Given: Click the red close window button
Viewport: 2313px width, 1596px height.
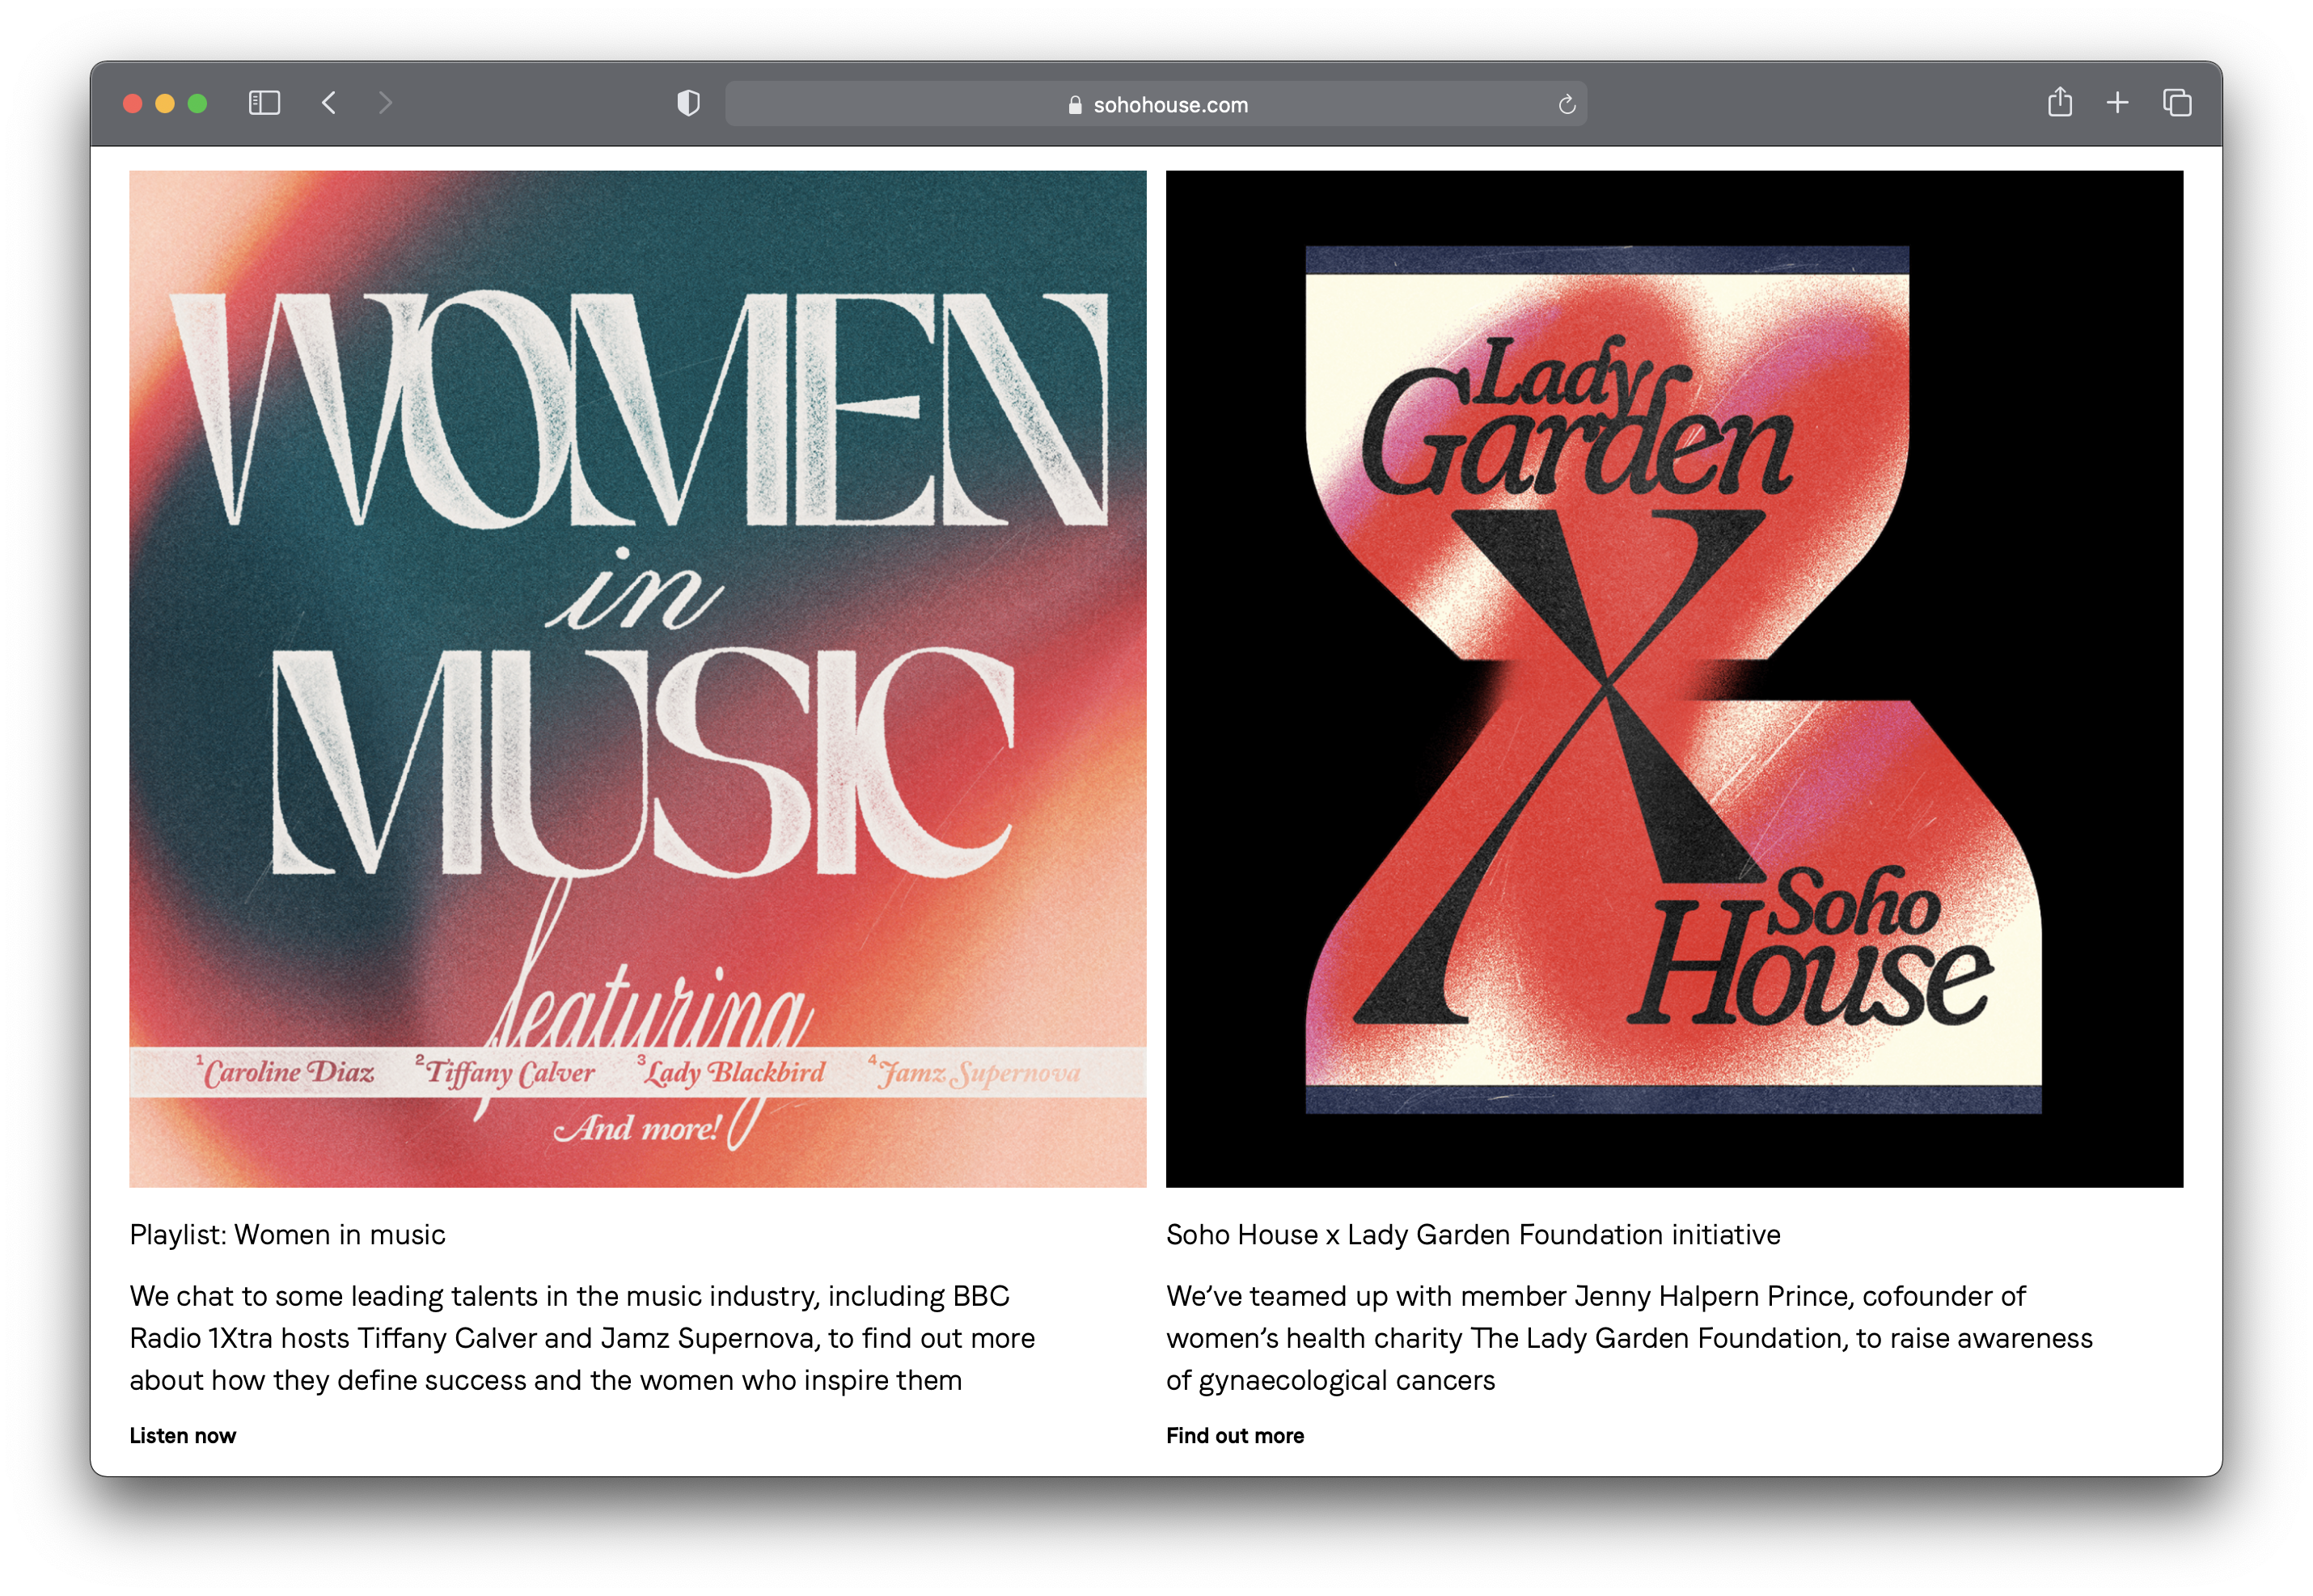Looking at the screenshot, I should click(132, 104).
